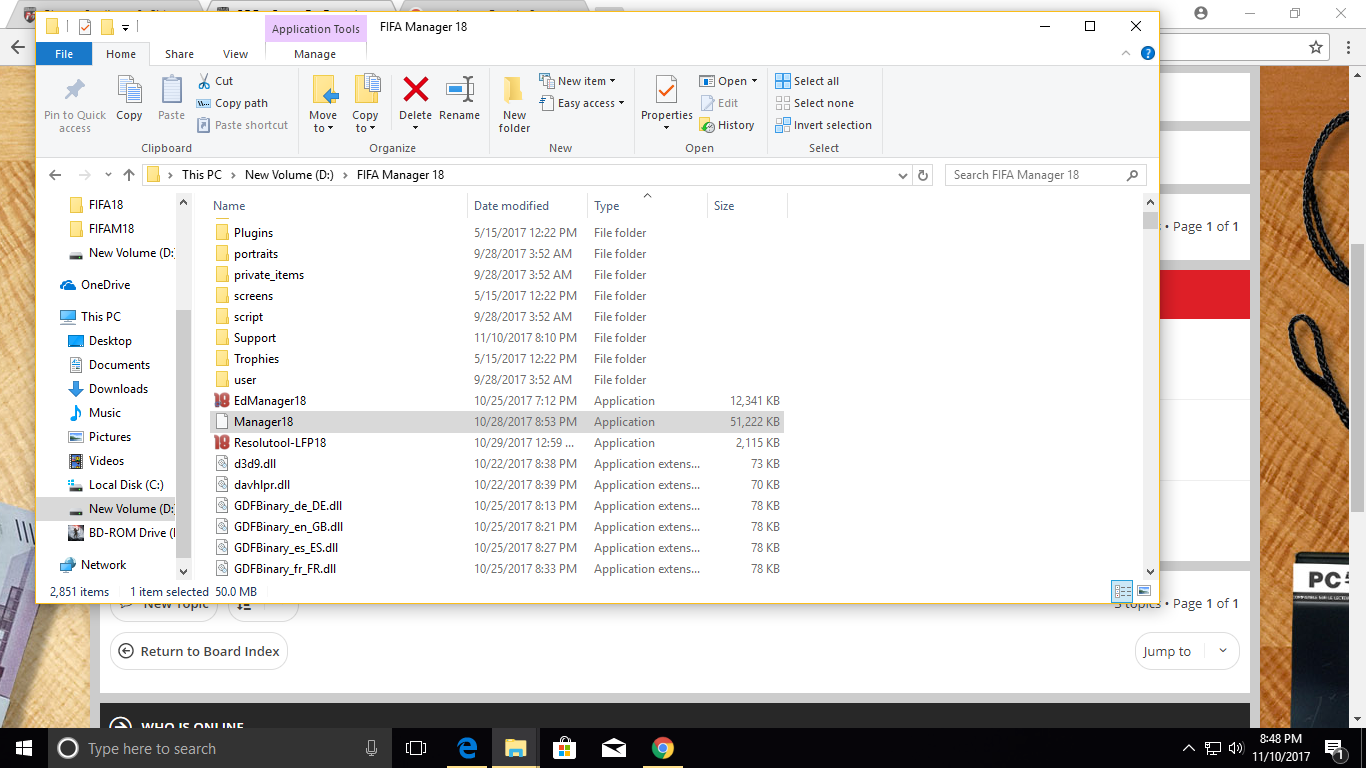Image resolution: width=1366 pixels, height=768 pixels.
Task: Expand the Easy access dropdown
Action: pyautogui.click(x=581, y=103)
